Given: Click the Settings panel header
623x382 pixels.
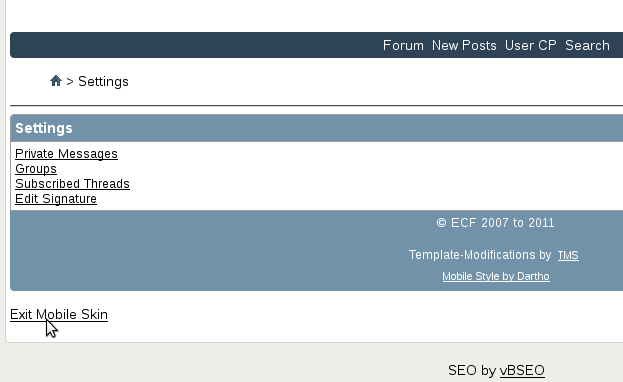Looking at the screenshot, I should point(317,128).
